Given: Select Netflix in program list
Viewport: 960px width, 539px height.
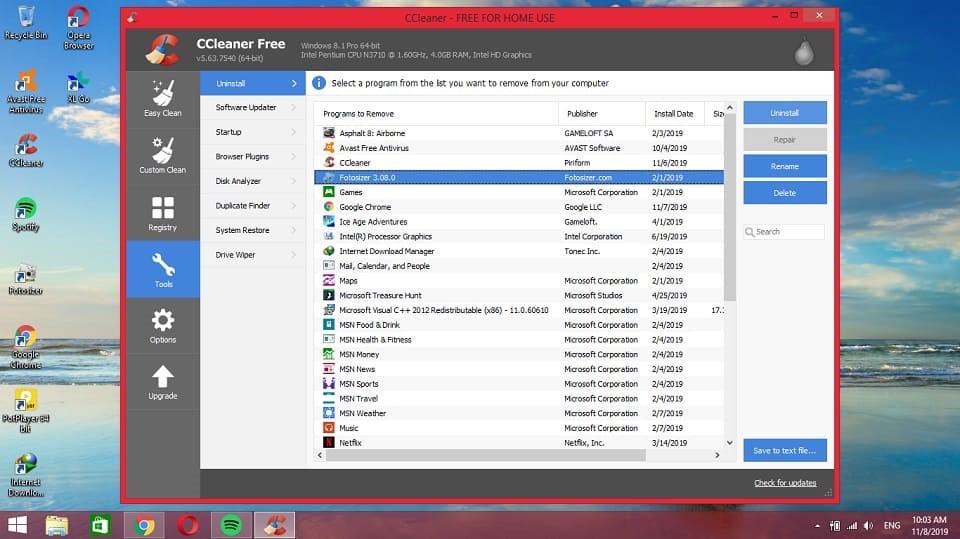Looking at the screenshot, I should coord(519,442).
